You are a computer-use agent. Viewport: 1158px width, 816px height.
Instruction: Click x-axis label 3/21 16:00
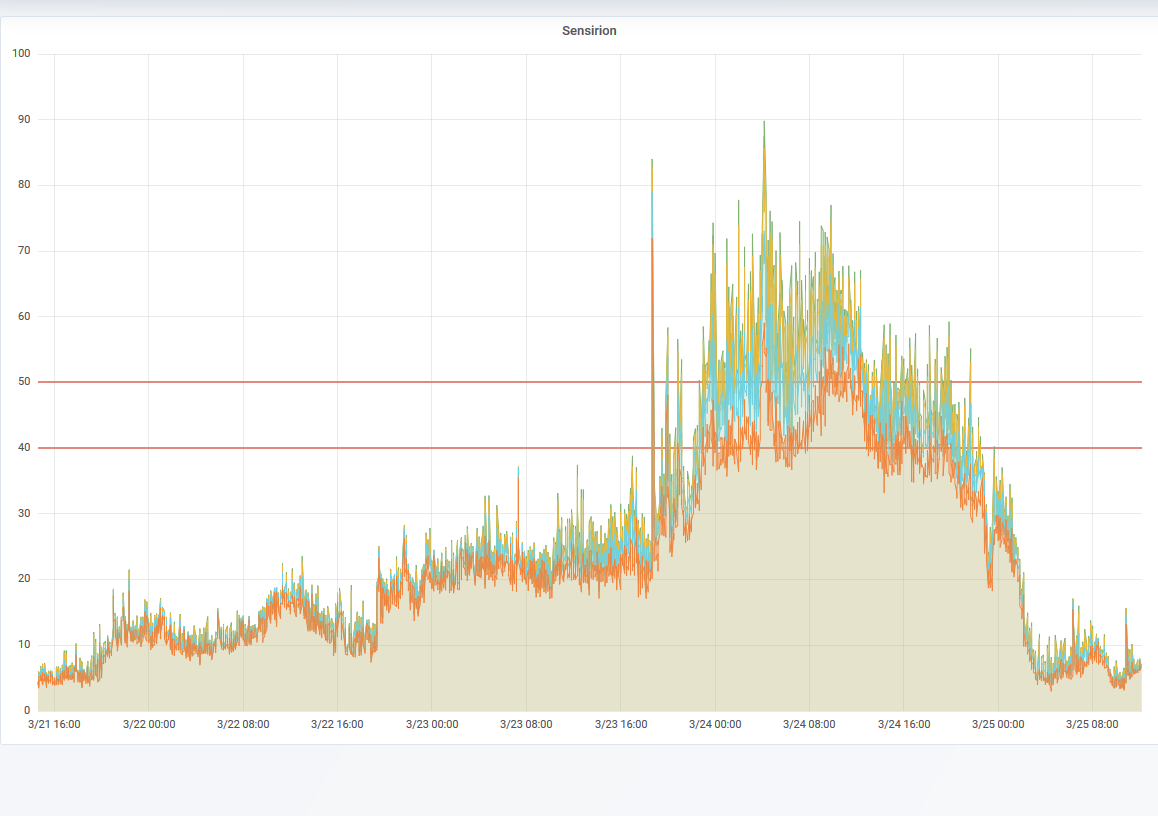point(54,724)
